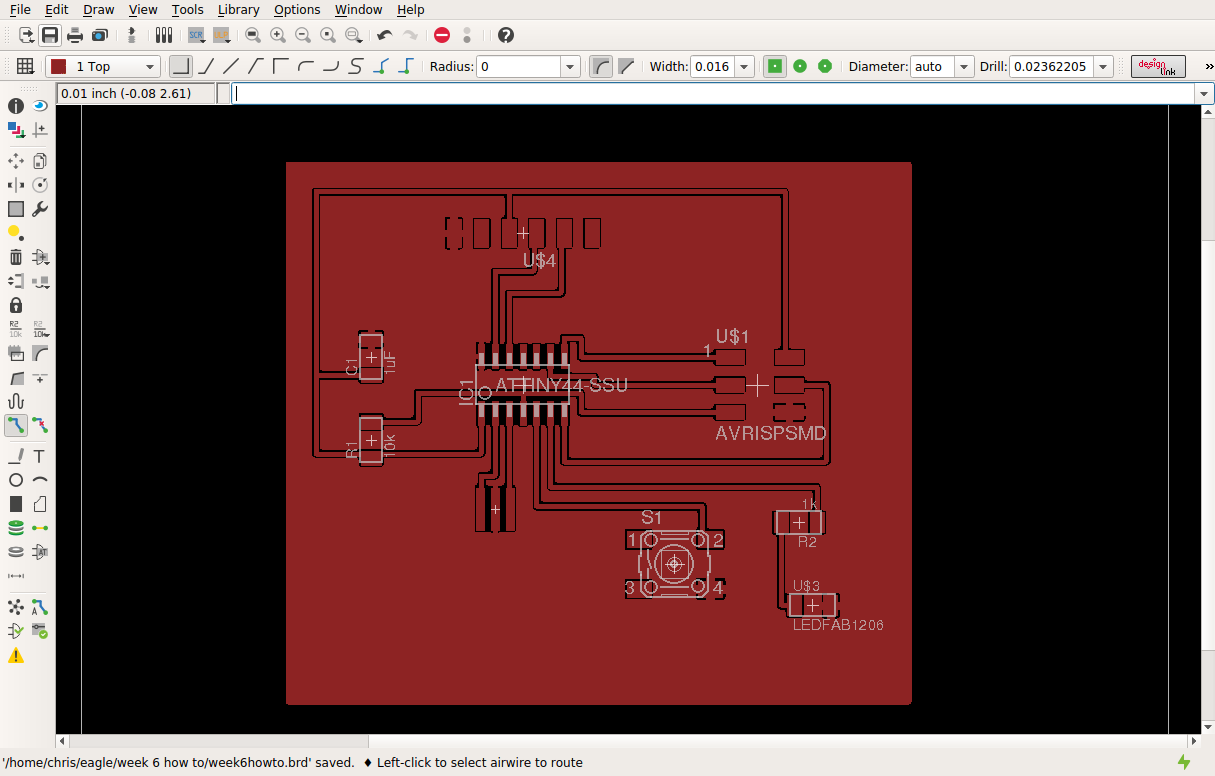The height and width of the screenshot is (776, 1215).
Task: Select the Info tool in the sidebar
Action: coord(16,106)
